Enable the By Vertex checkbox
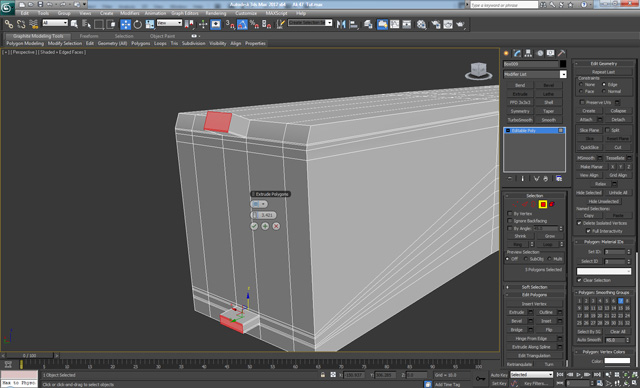640x388 pixels. 510,214
